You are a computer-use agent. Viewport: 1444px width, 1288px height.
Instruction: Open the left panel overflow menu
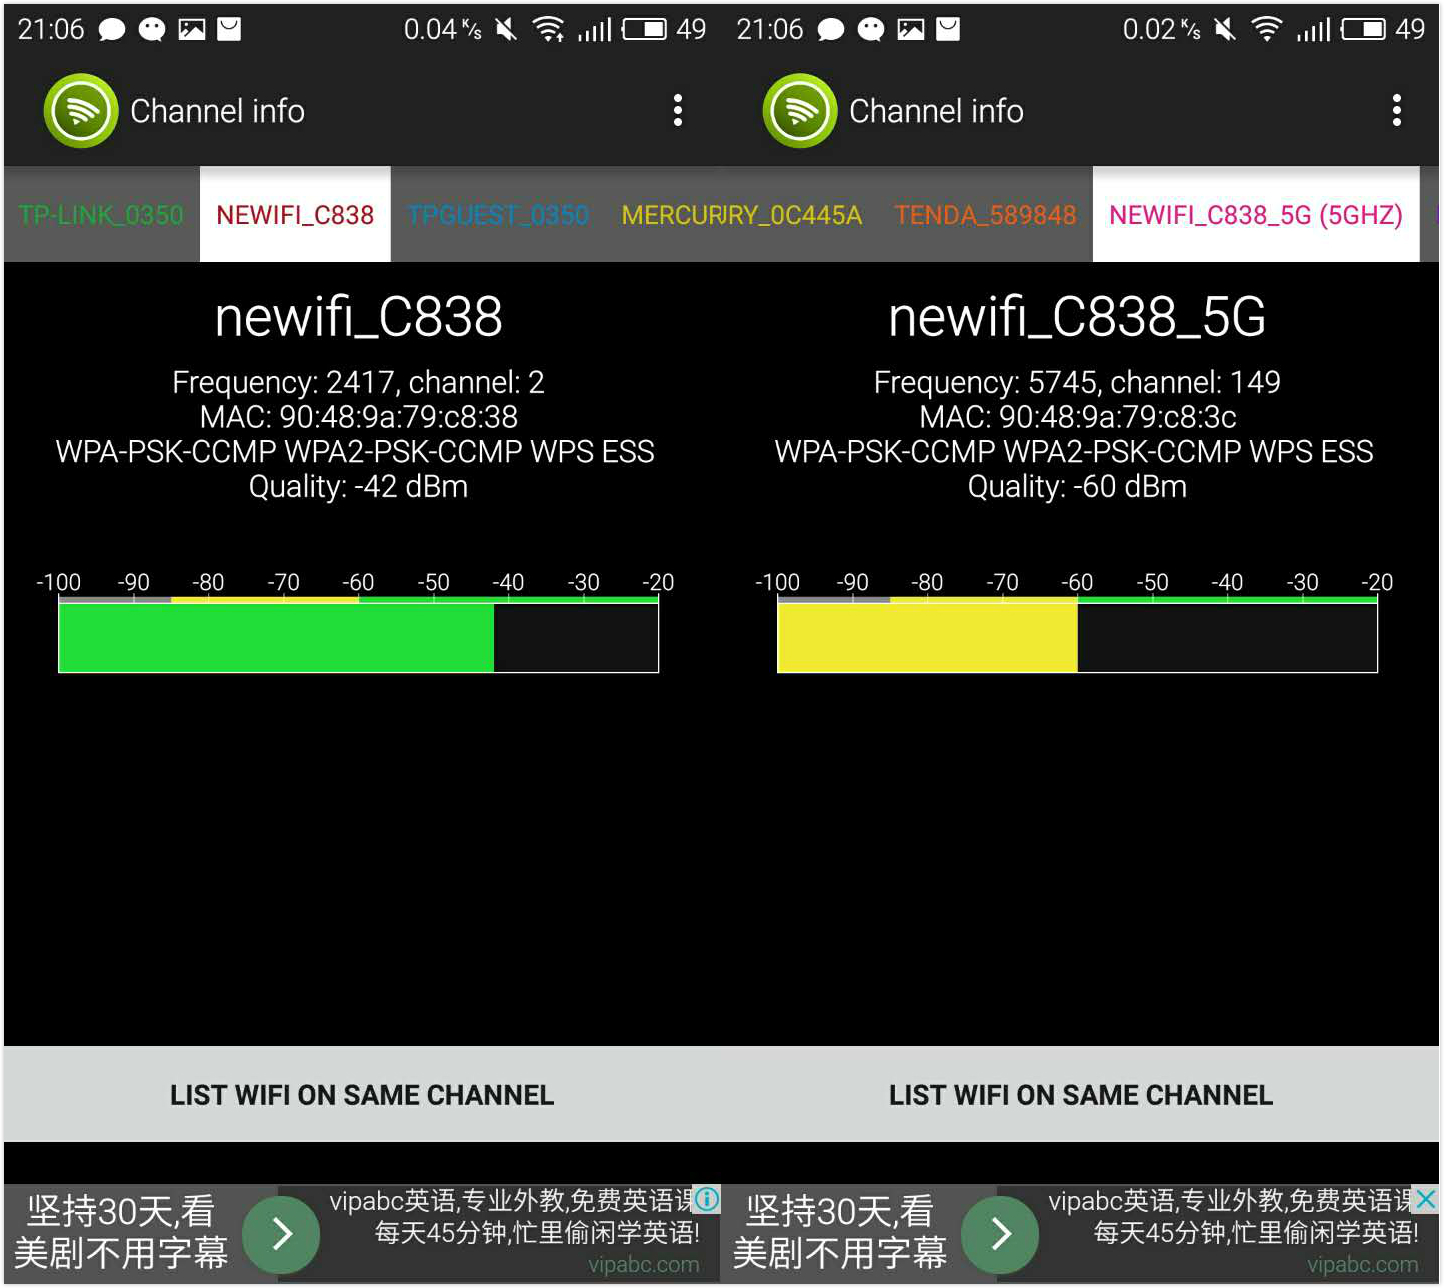(x=678, y=110)
